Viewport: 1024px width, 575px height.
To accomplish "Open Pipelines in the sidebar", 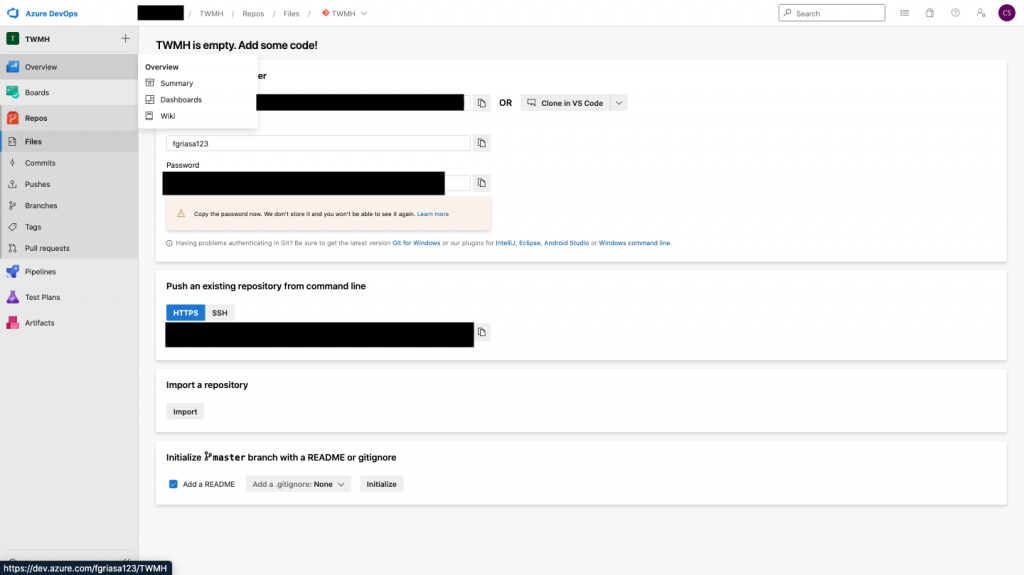I will point(69,271).
